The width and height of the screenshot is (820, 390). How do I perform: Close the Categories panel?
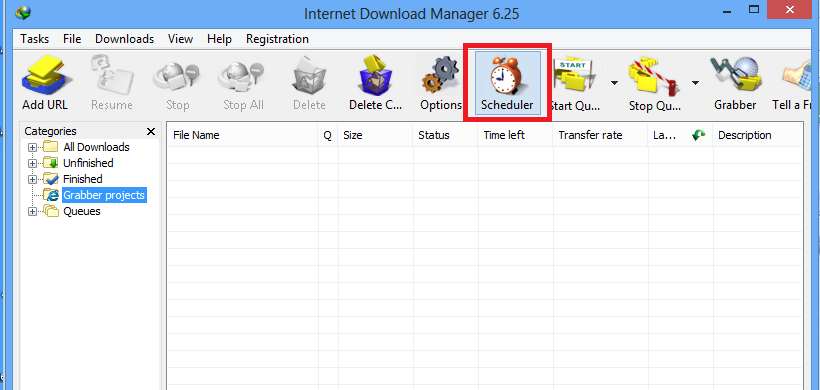(x=151, y=131)
